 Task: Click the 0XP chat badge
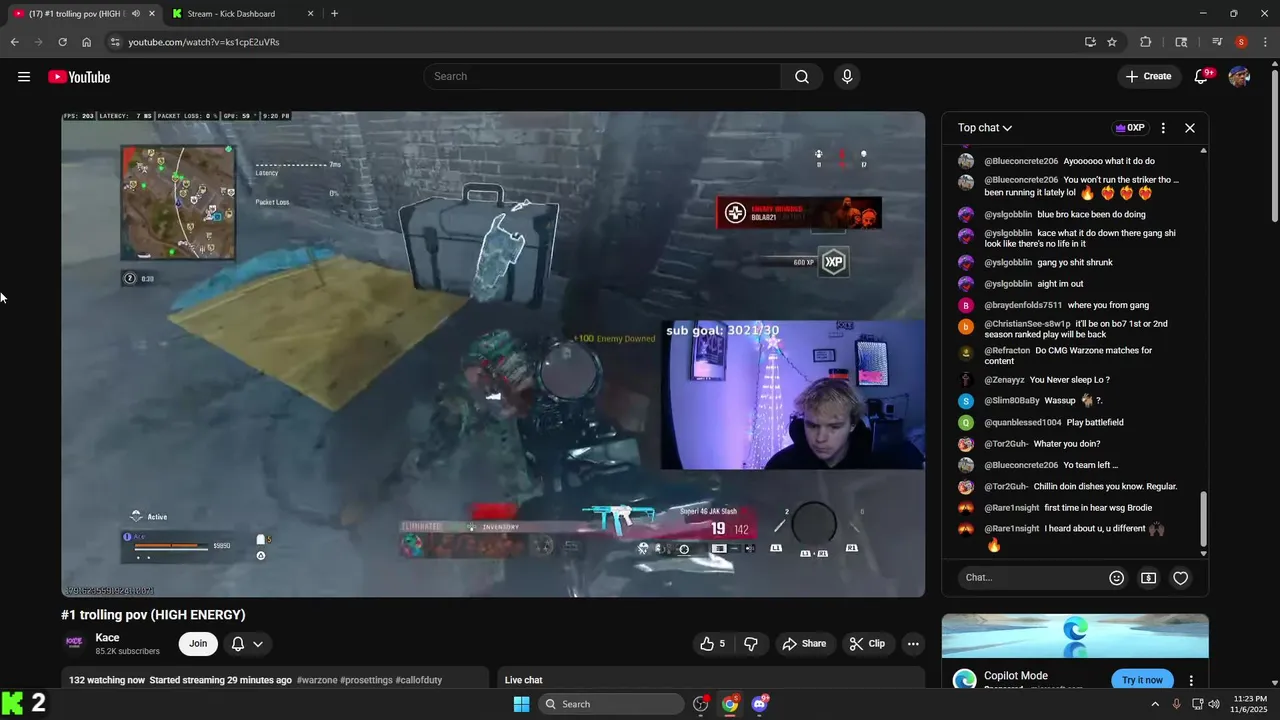(1129, 128)
